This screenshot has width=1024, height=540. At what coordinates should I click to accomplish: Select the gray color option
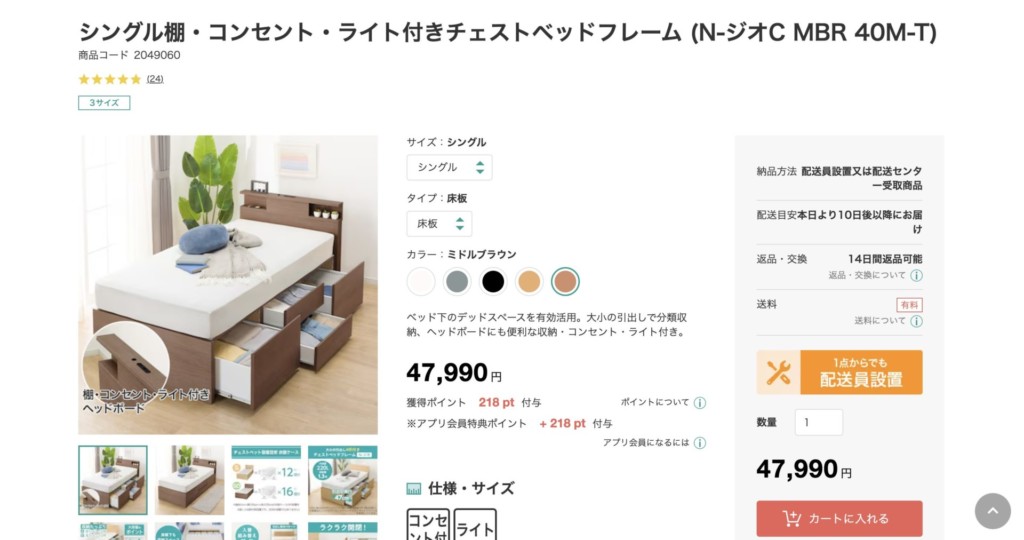[x=457, y=282]
